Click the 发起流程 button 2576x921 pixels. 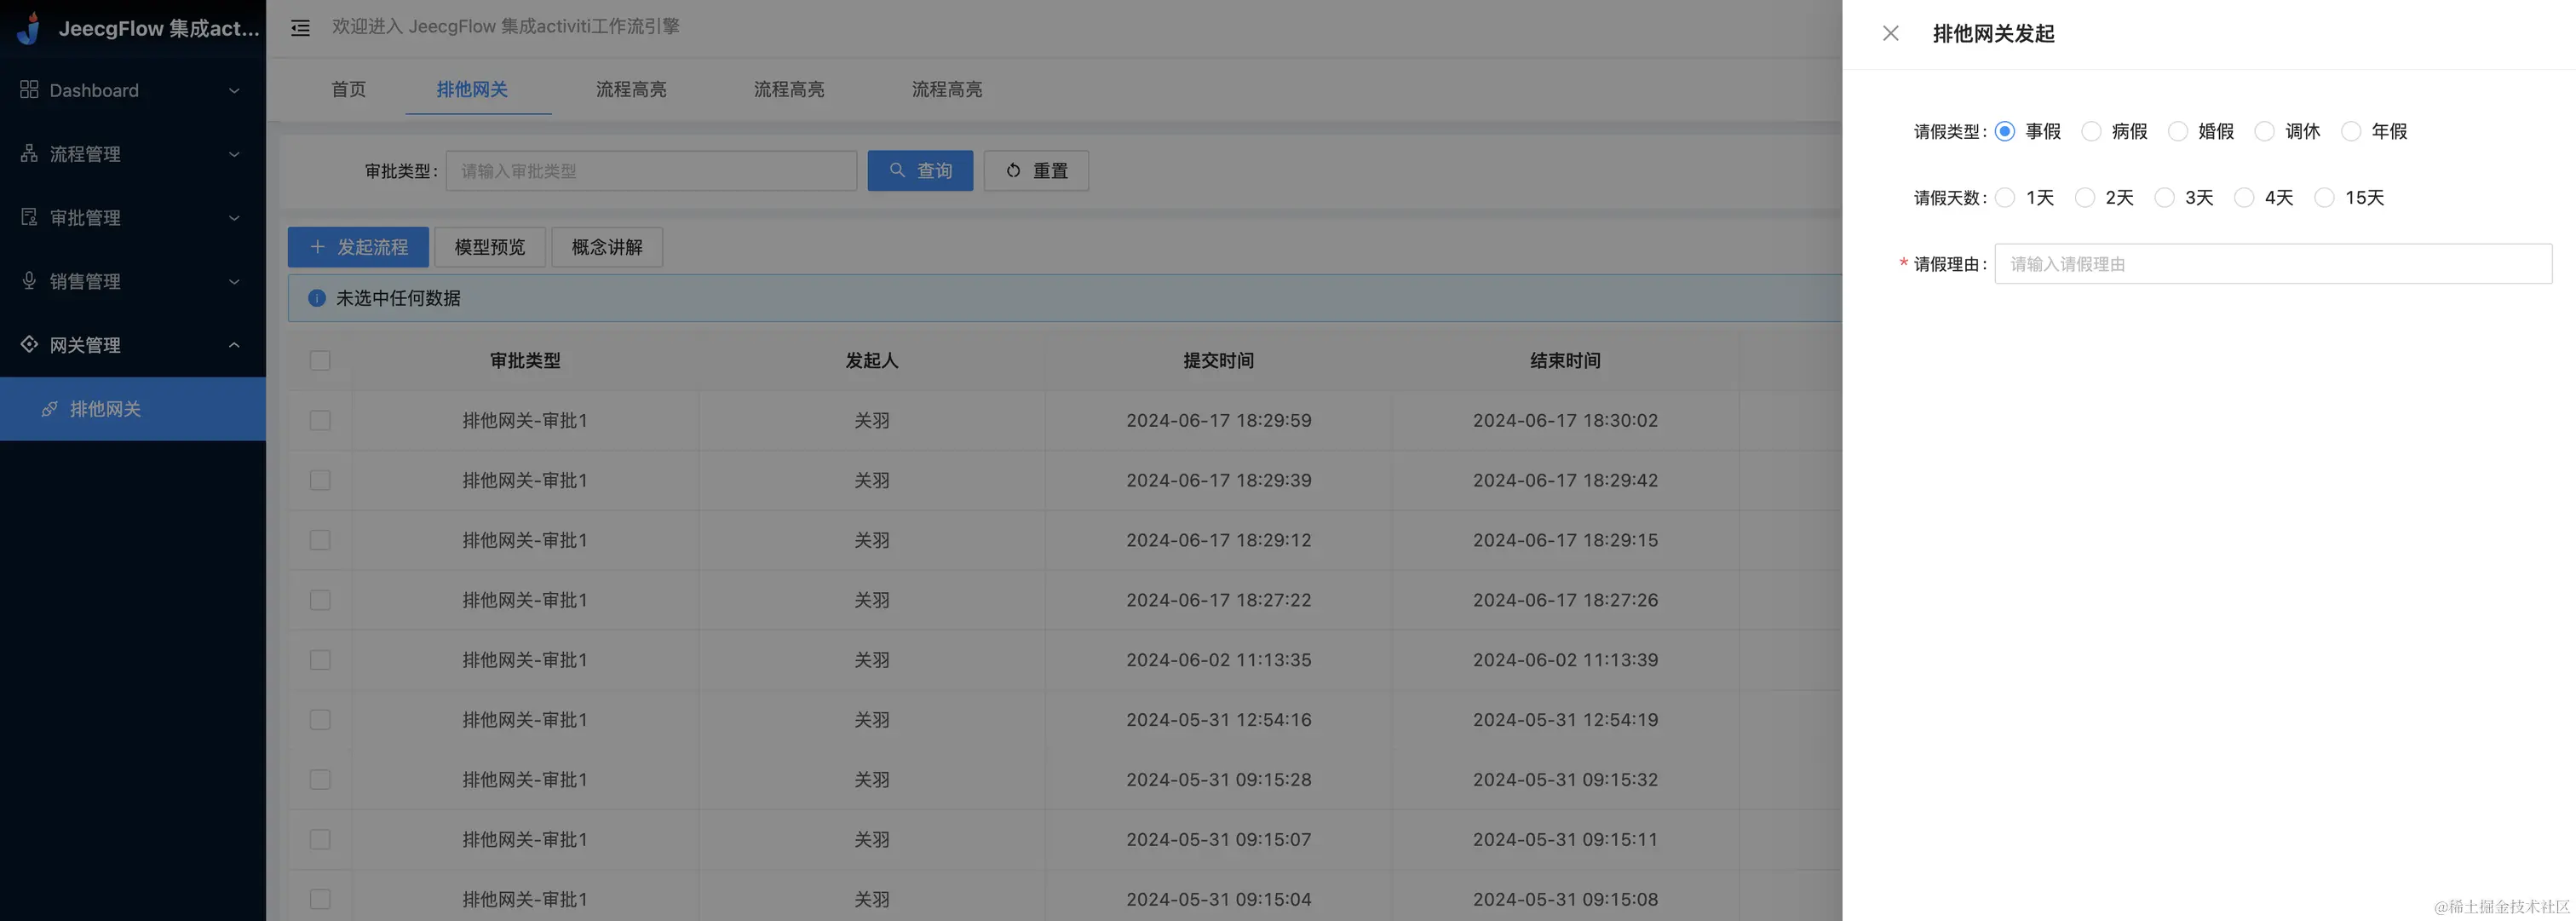click(x=358, y=247)
